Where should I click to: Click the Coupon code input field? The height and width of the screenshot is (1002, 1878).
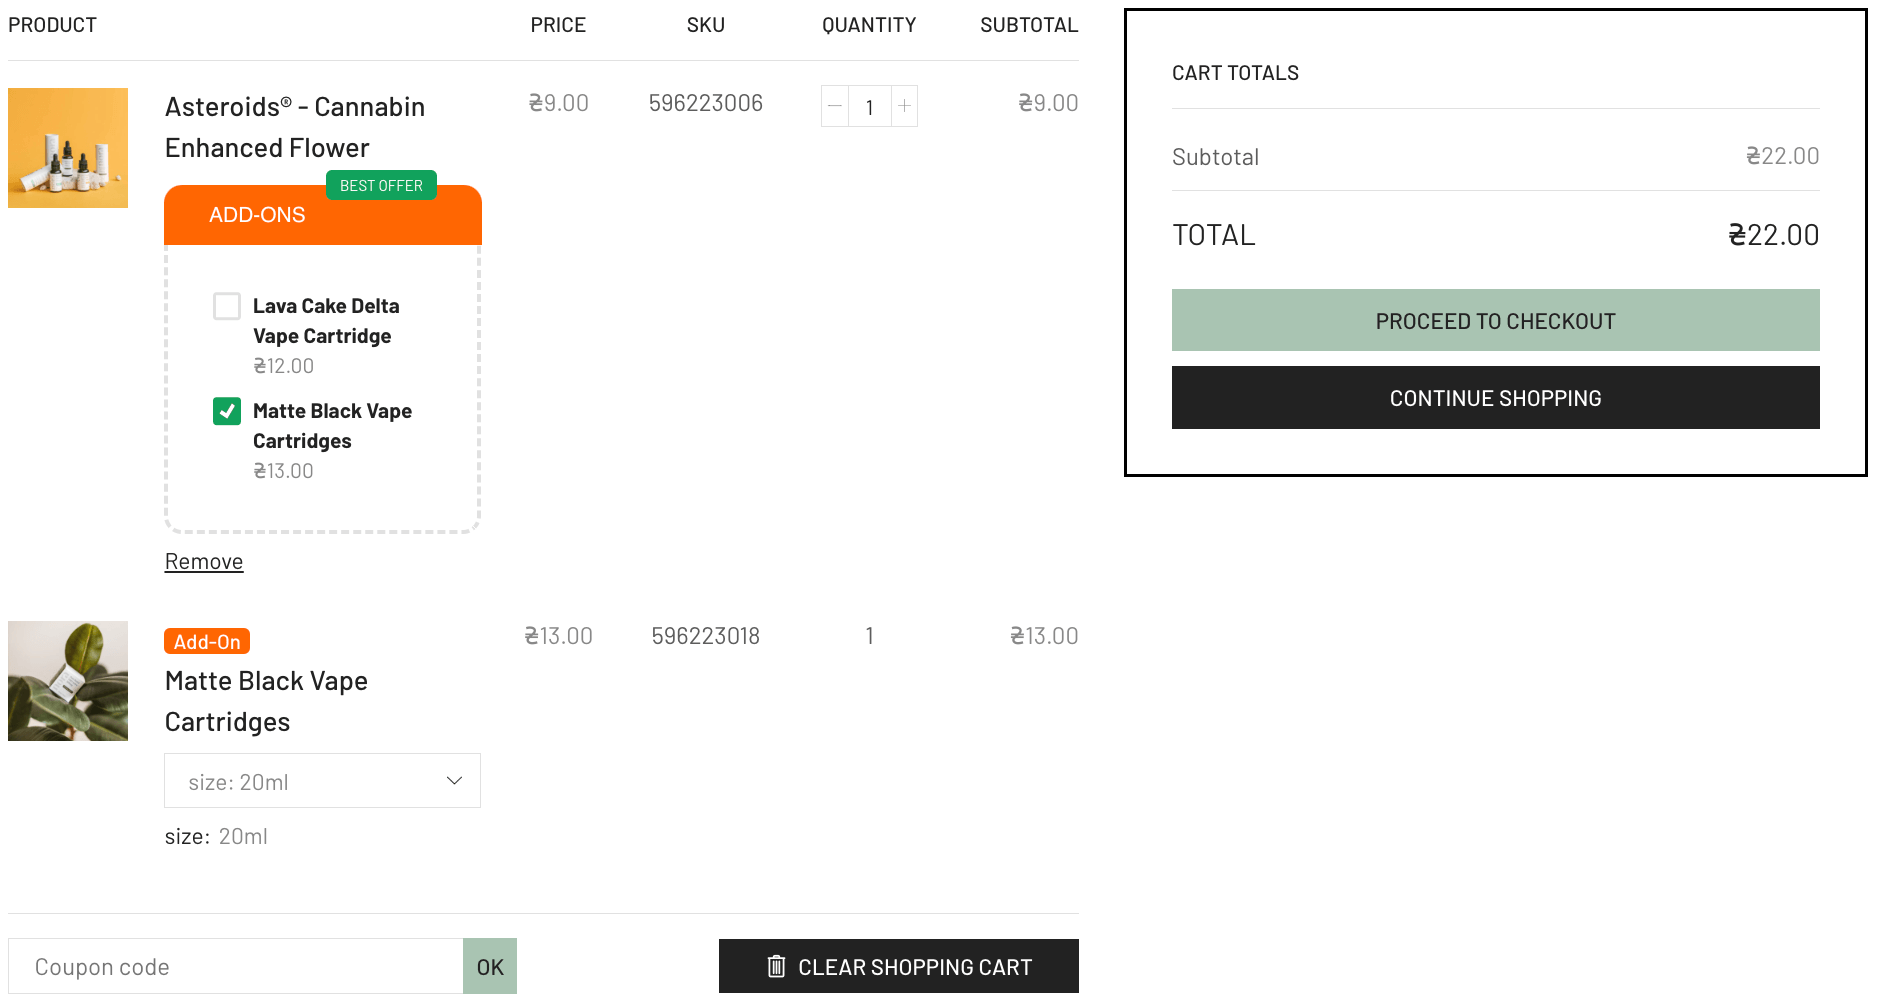(x=235, y=967)
